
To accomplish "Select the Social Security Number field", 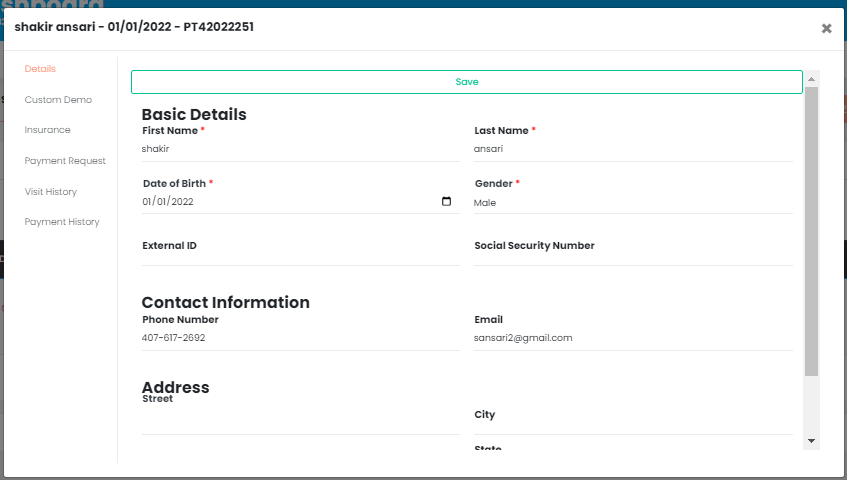I will click(632, 257).
